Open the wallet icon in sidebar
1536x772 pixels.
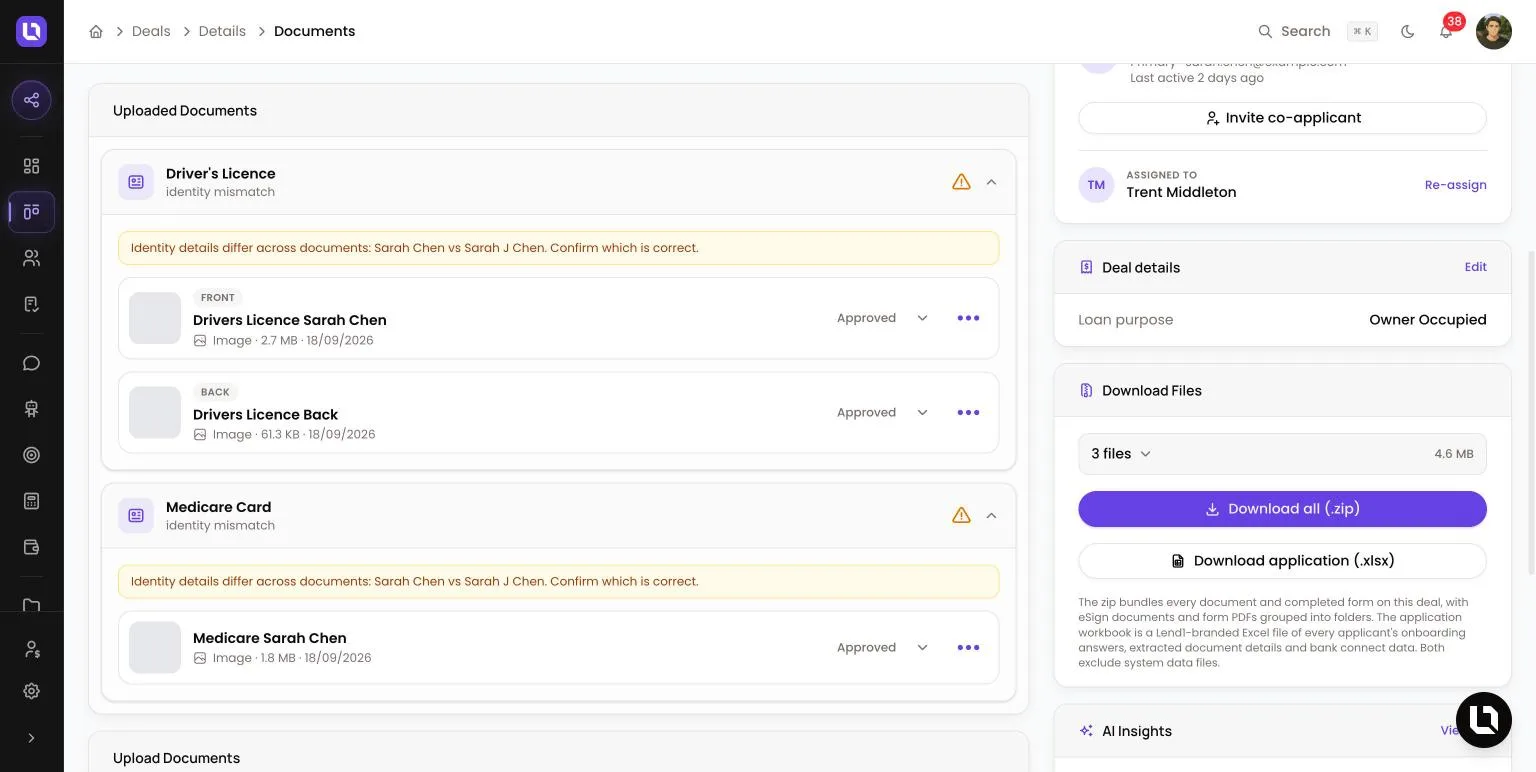[x=31, y=547]
